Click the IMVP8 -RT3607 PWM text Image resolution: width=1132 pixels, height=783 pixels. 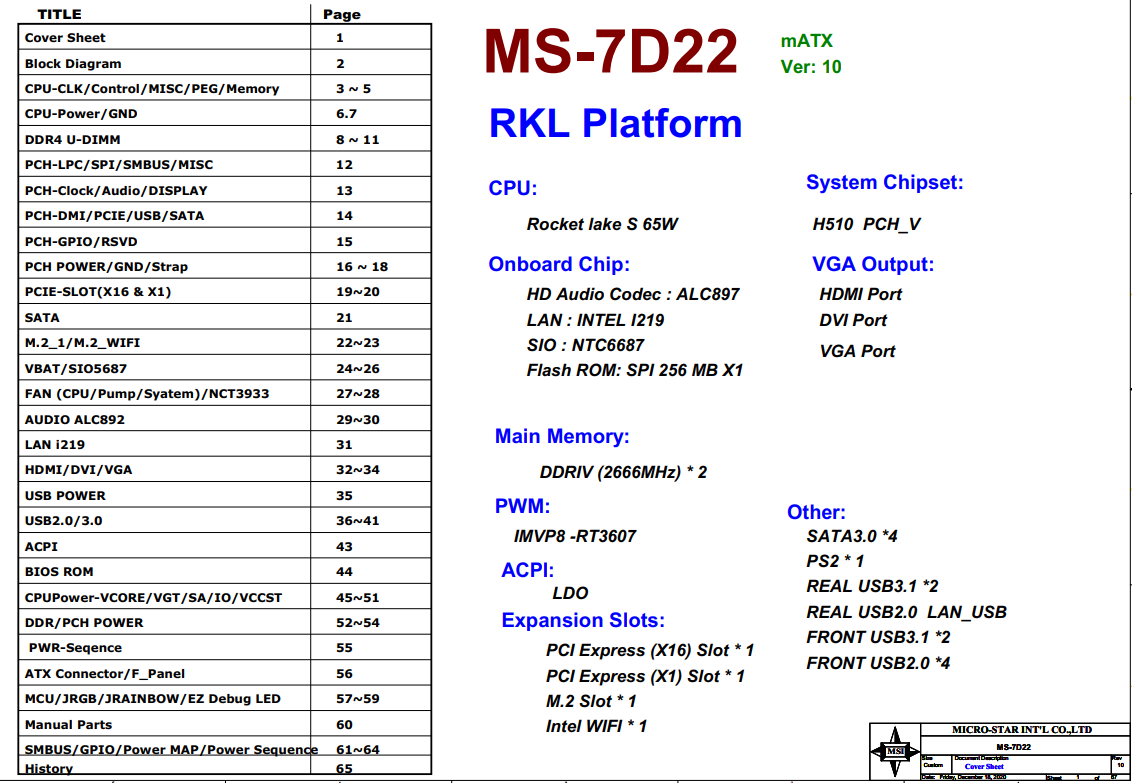click(575, 536)
